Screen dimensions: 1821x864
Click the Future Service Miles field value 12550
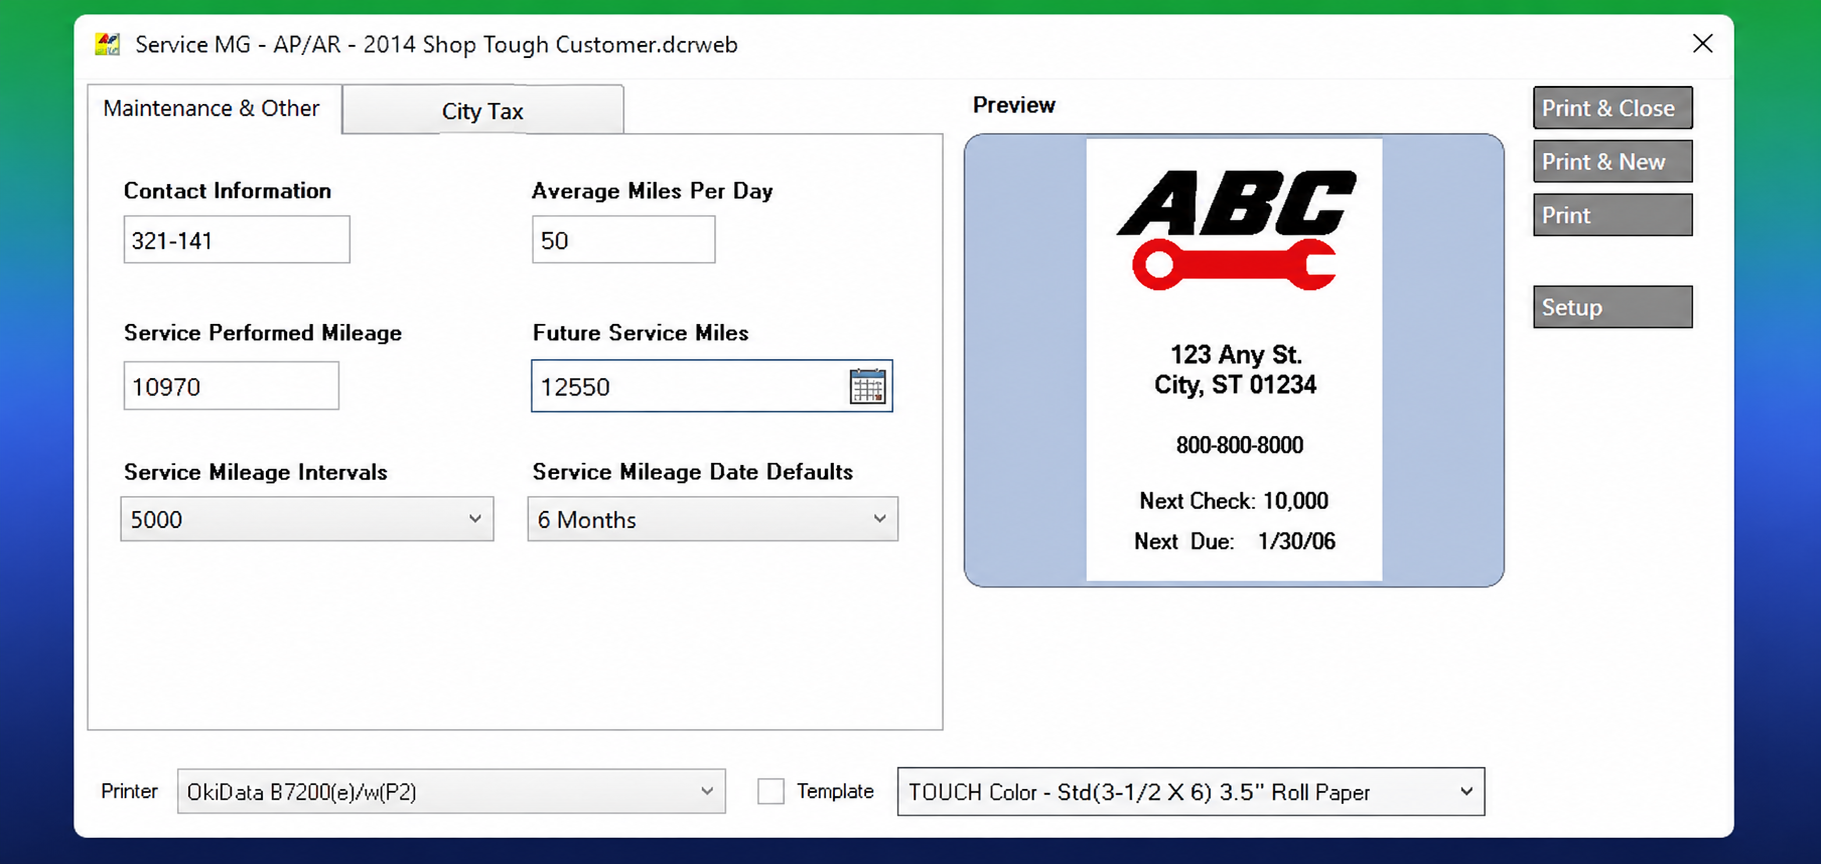[575, 387]
